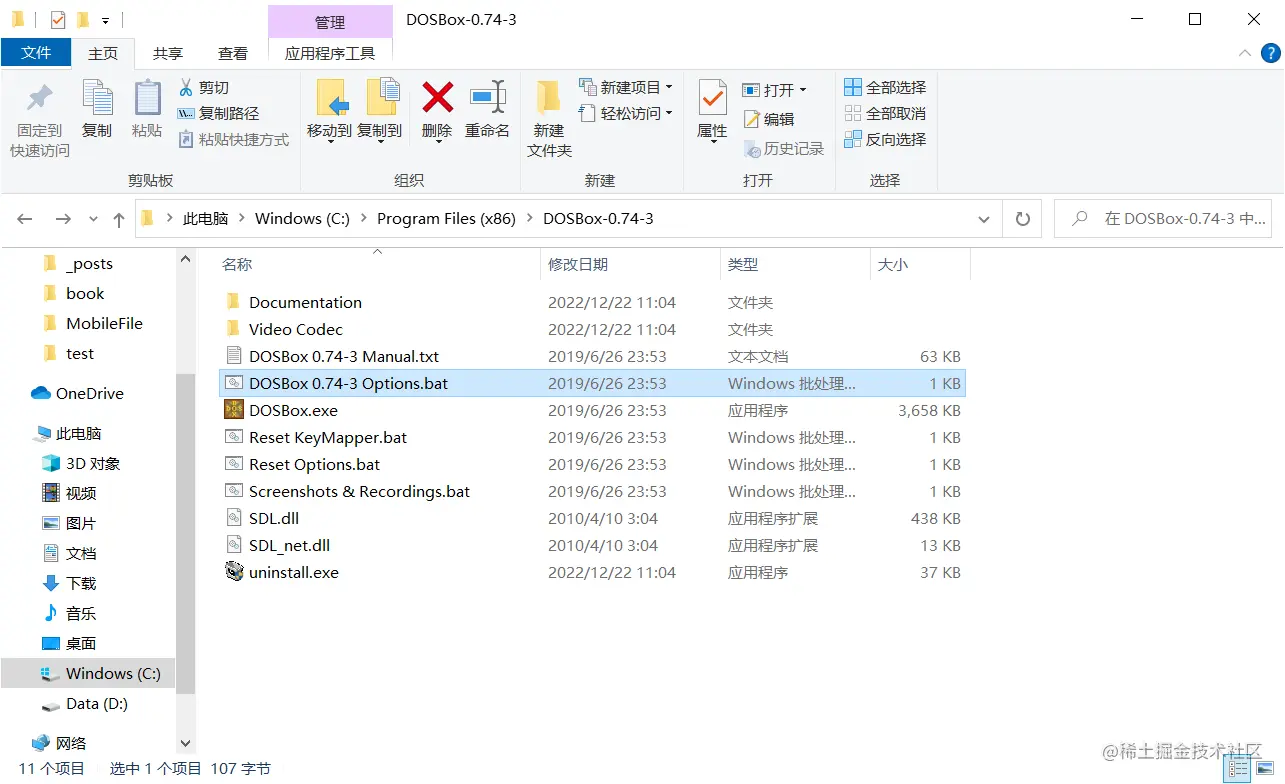
Task: Click the navigation pane scrollbar down arrow
Action: coord(185,743)
